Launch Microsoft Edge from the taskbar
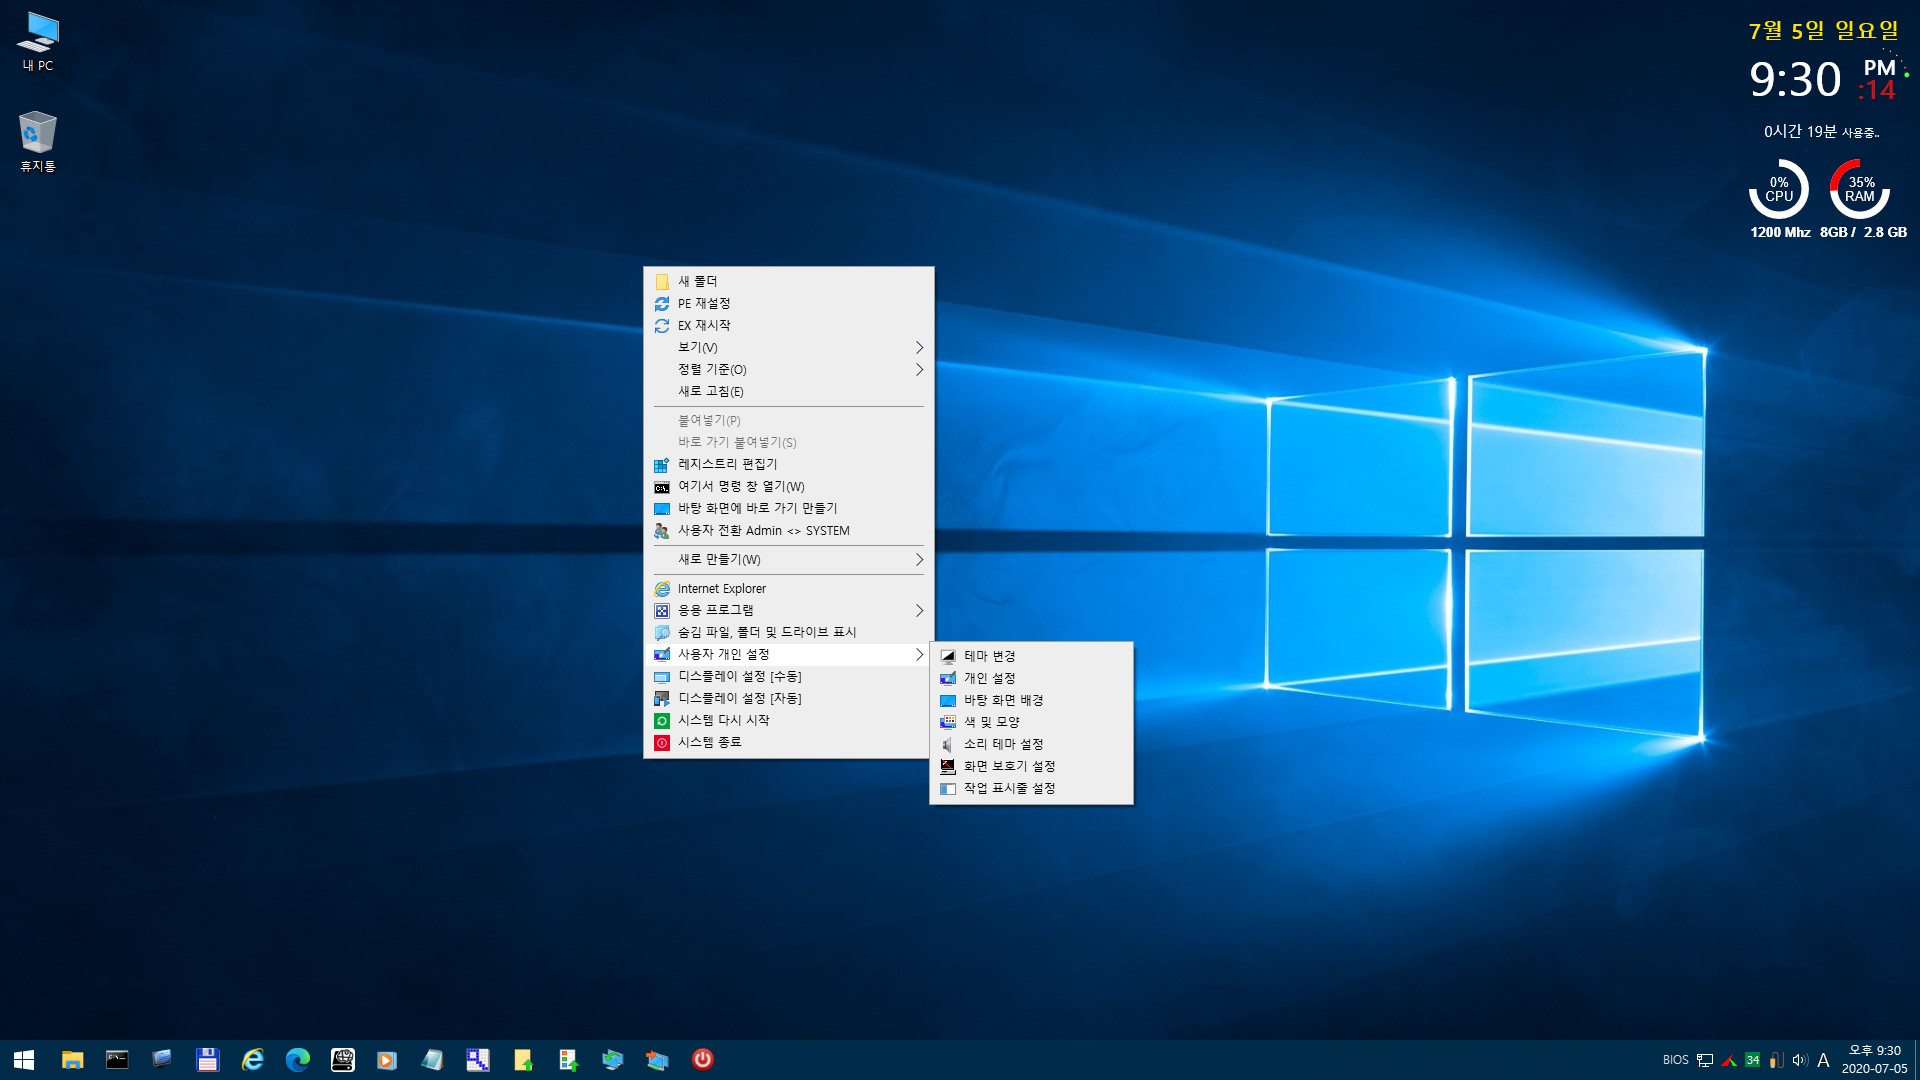The height and width of the screenshot is (1080, 1920). [297, 1059]
